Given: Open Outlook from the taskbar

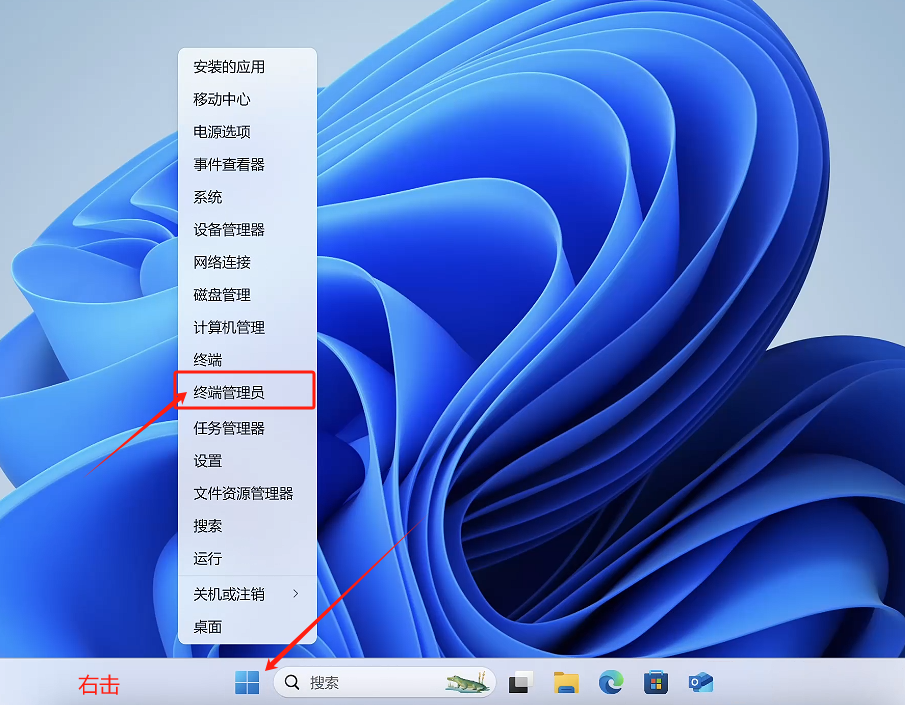Looking at the screenshot, I should [701, 683].
